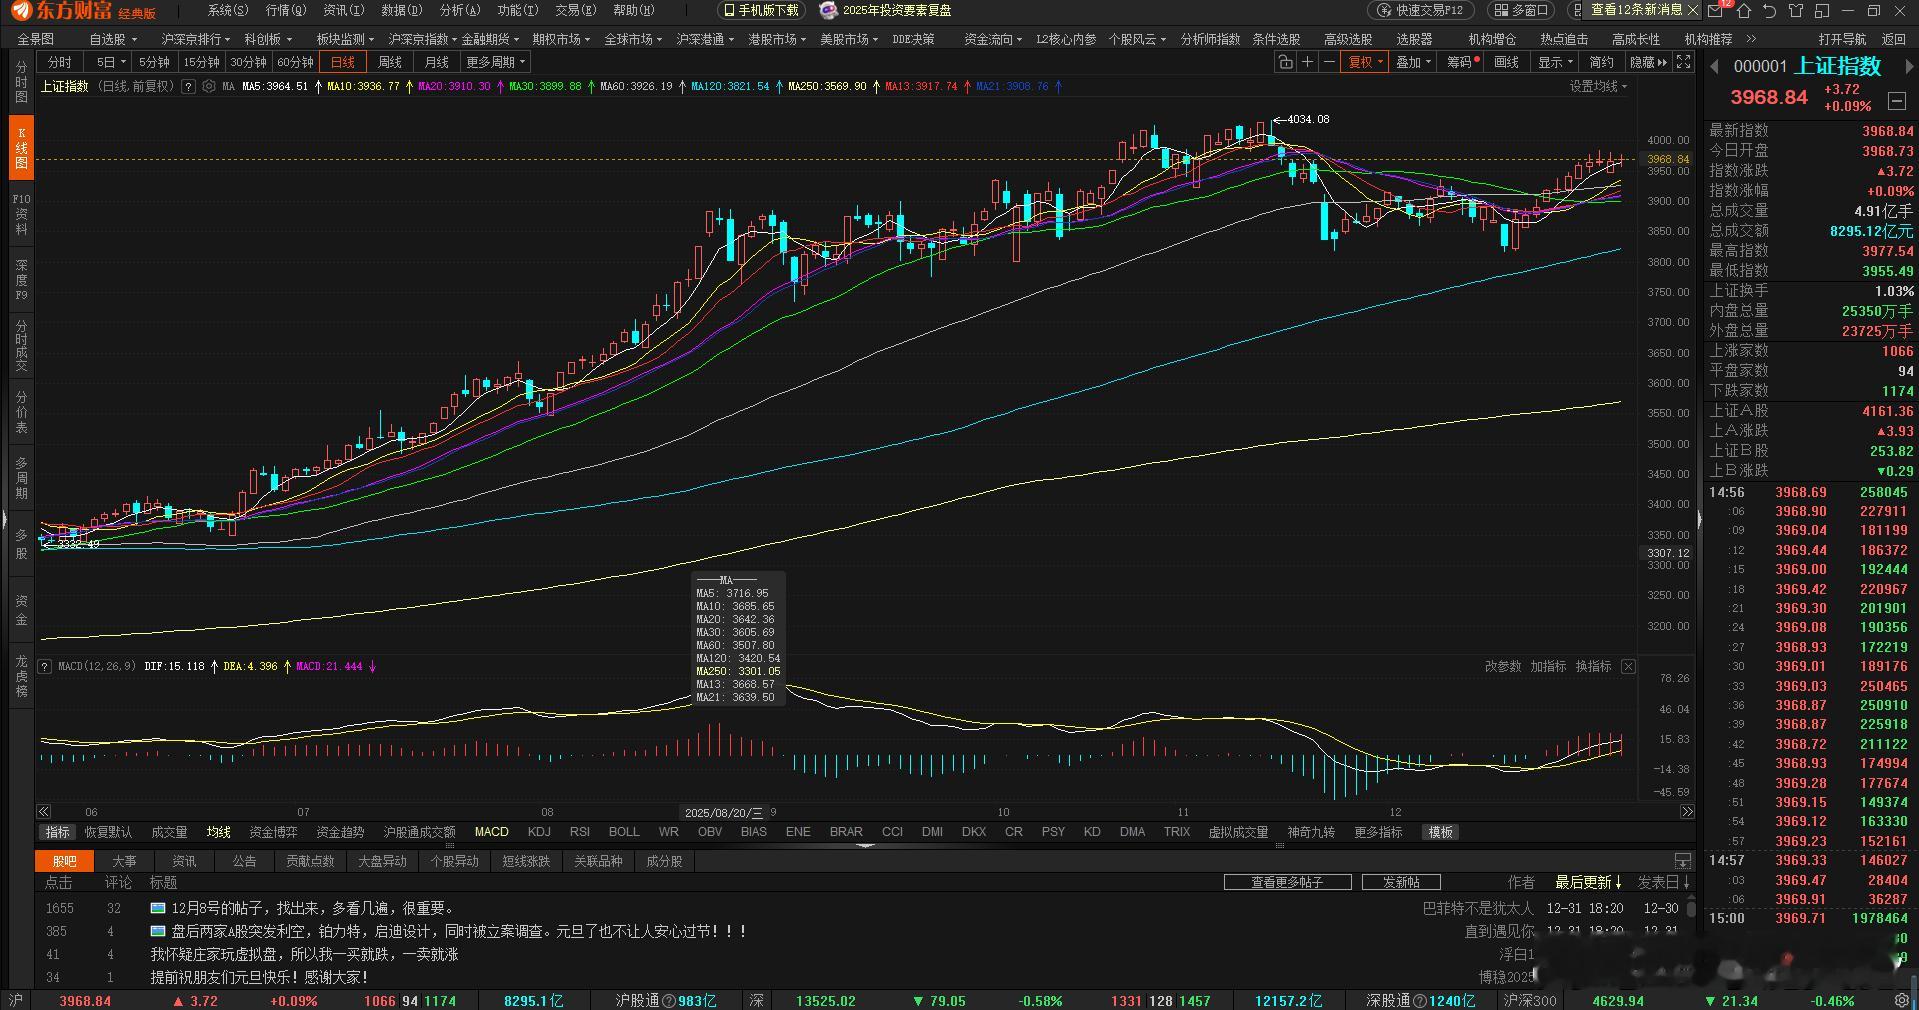Click the 发新帖 button
This screenshot has width=1919, height=1010.
[x=1400, y=882]
